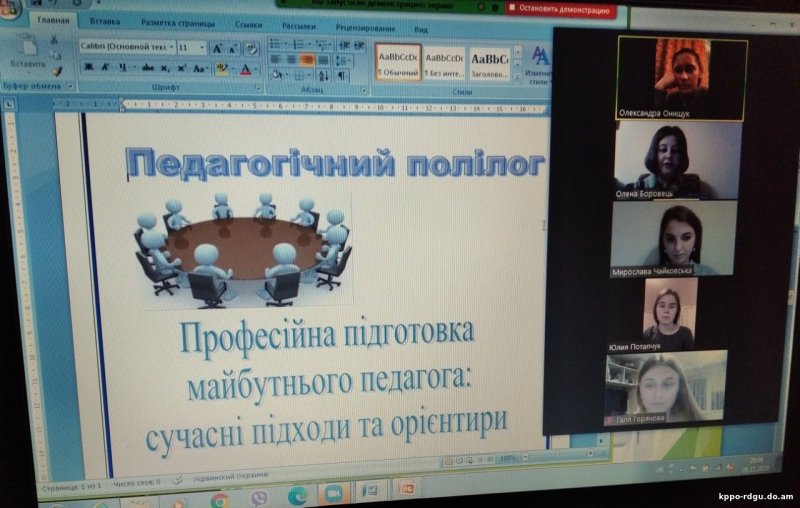The height and width of the screenshot is (508, 800).
Task: Click the Format Painter brush icon
Action: point(57,71)
